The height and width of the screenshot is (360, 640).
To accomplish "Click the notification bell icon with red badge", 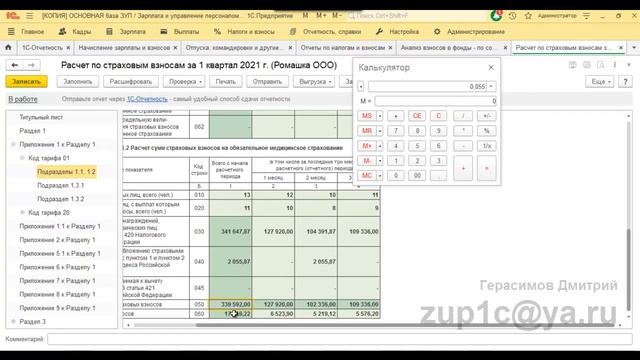I will point(496,16).
